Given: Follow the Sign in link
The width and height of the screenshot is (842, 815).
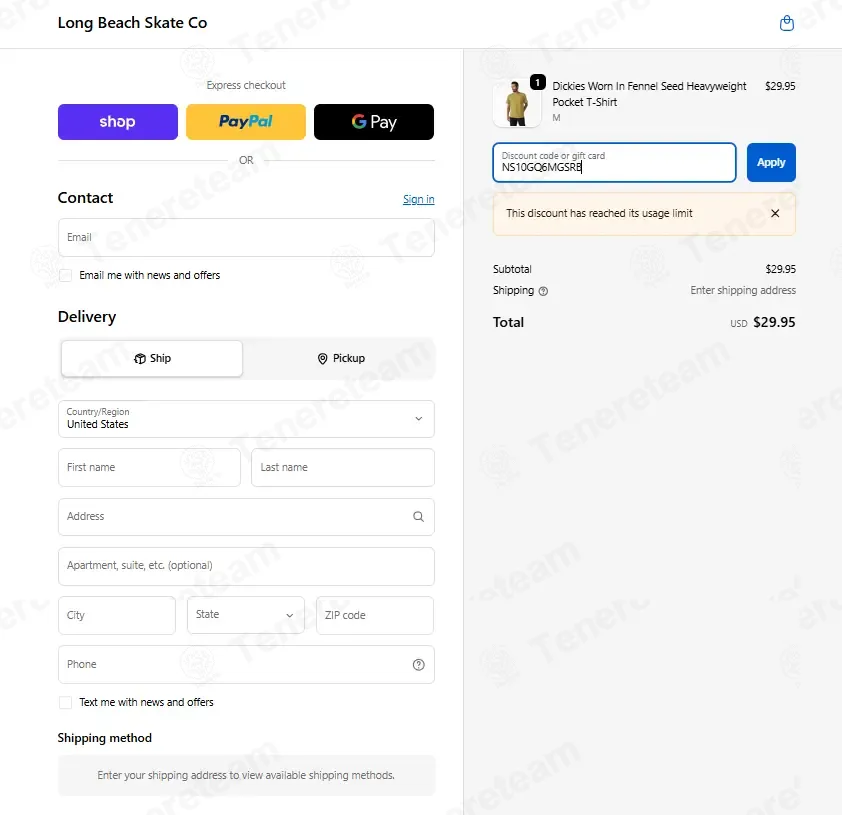Looking at the screenshot, I should pos(418,199).
